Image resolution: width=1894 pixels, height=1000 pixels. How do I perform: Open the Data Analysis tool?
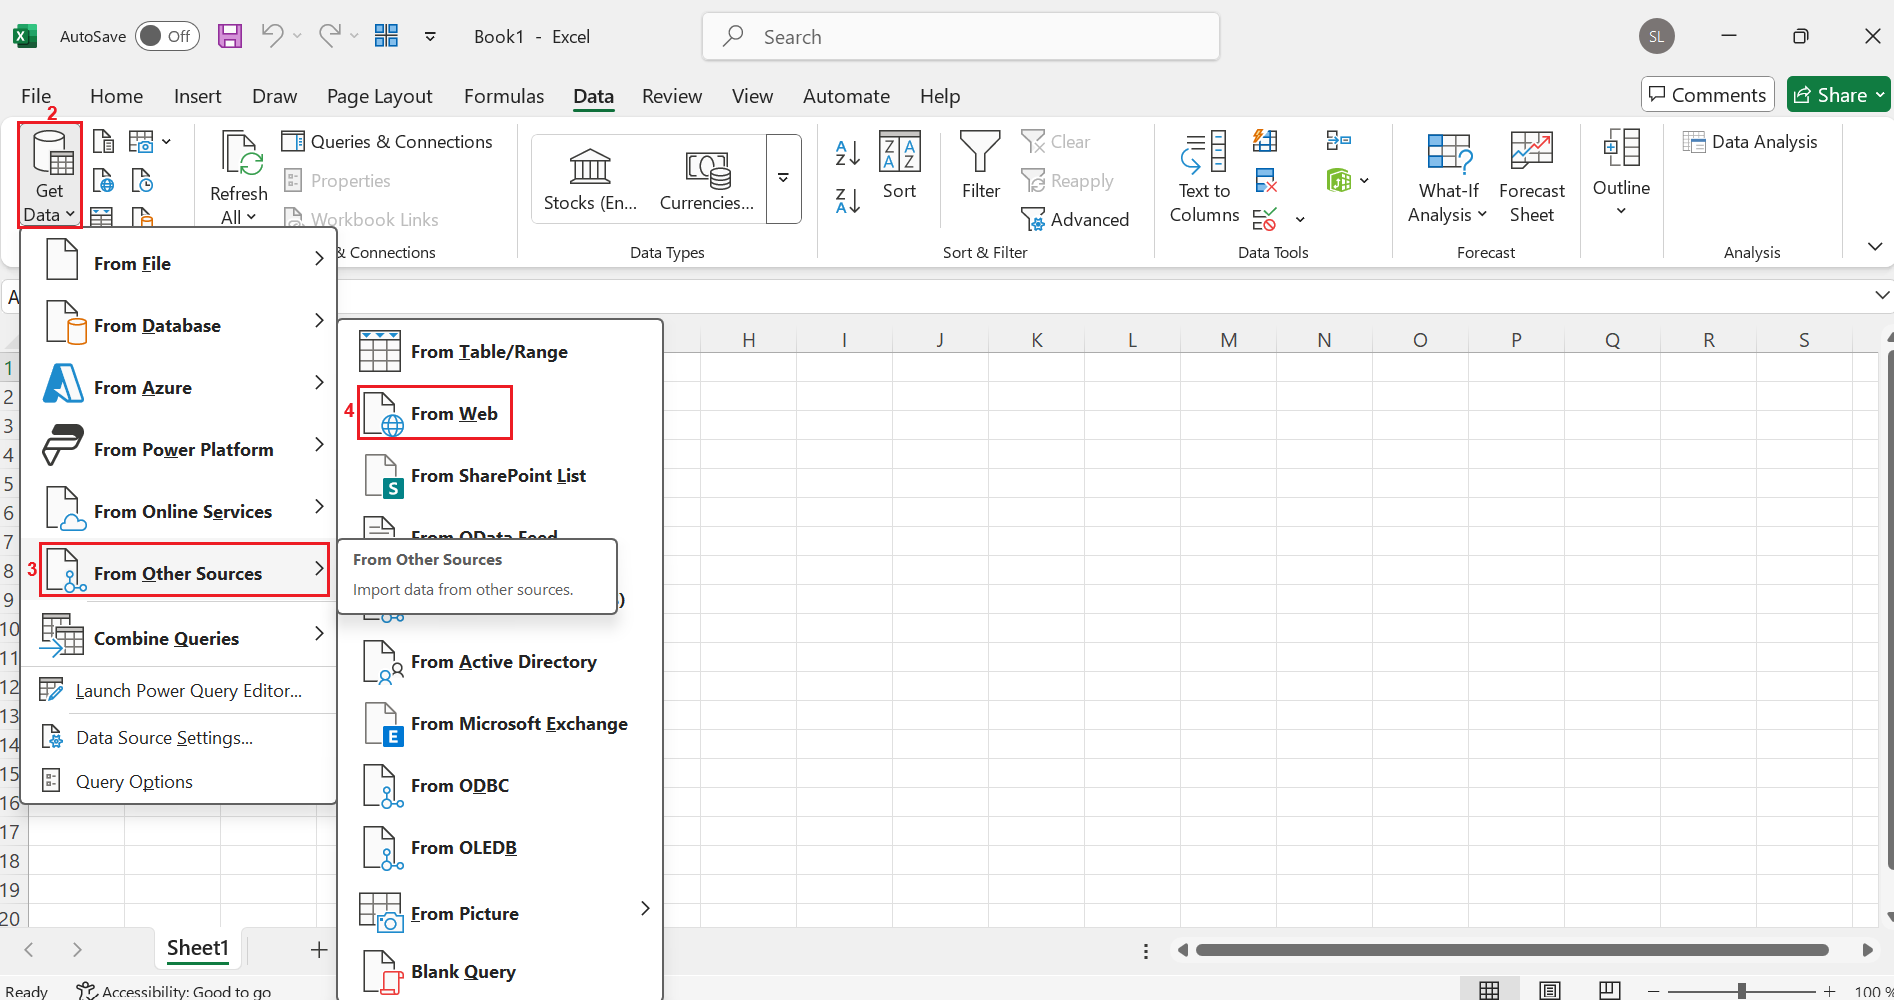coord(1750,142)
